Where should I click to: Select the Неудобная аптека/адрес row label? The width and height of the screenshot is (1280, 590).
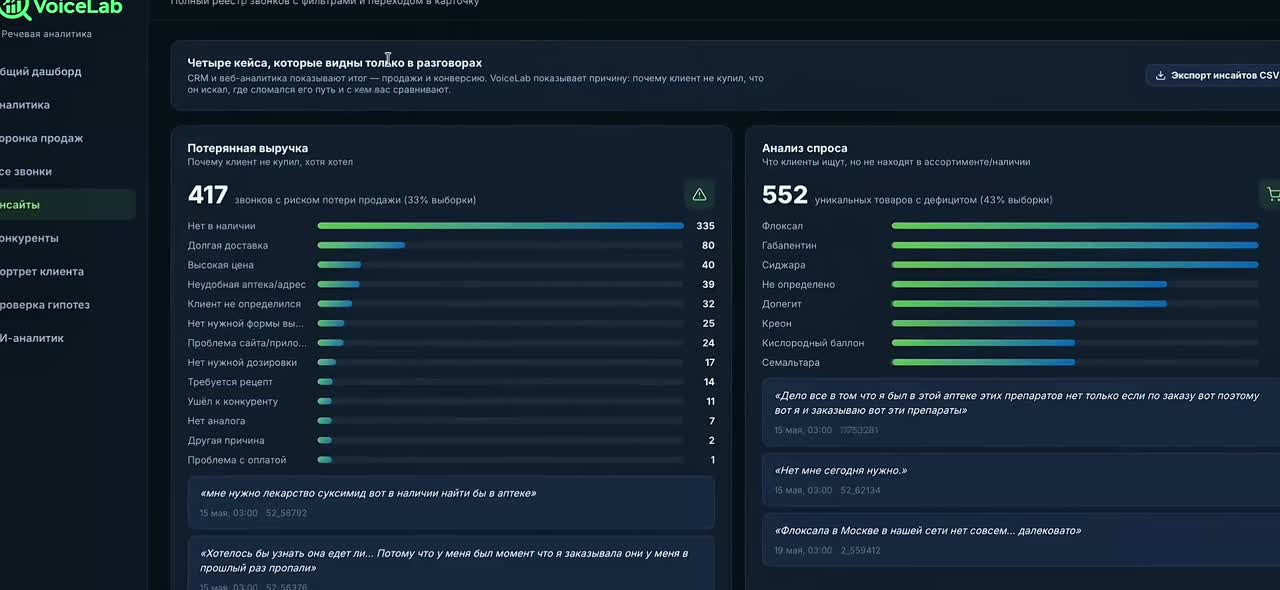click(247, 284)
